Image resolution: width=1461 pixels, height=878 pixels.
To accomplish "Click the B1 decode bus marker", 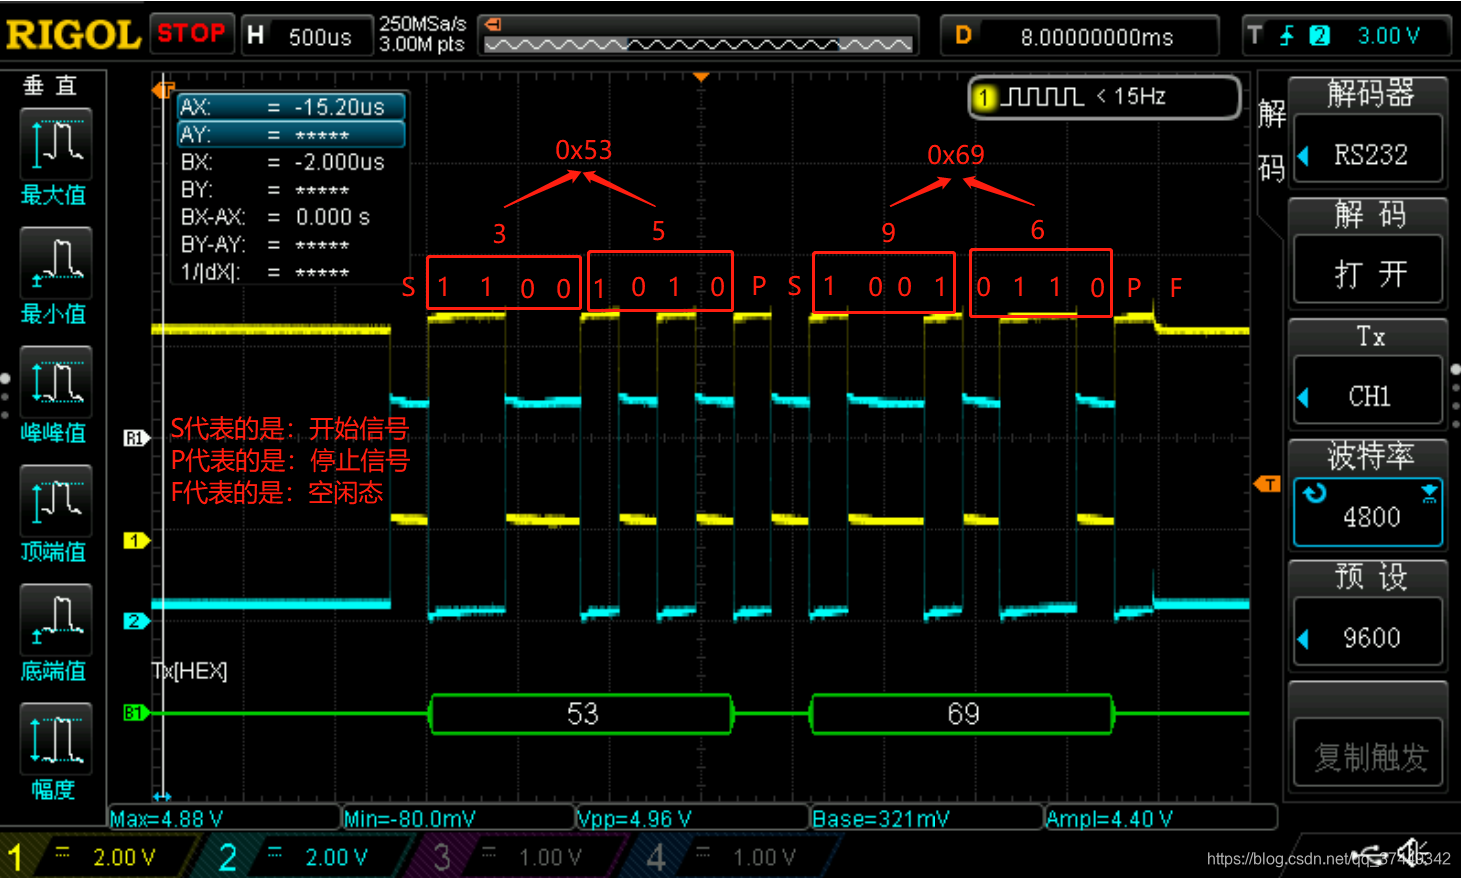I will click(135, 713).
